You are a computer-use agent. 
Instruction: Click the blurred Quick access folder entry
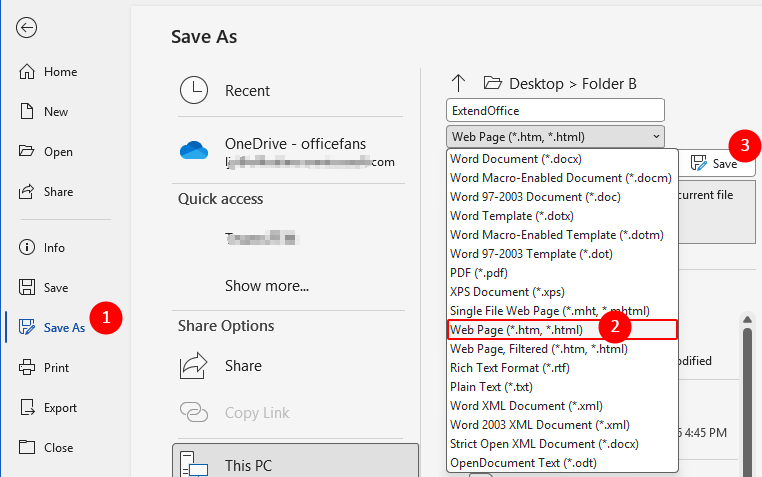point(261,238)
